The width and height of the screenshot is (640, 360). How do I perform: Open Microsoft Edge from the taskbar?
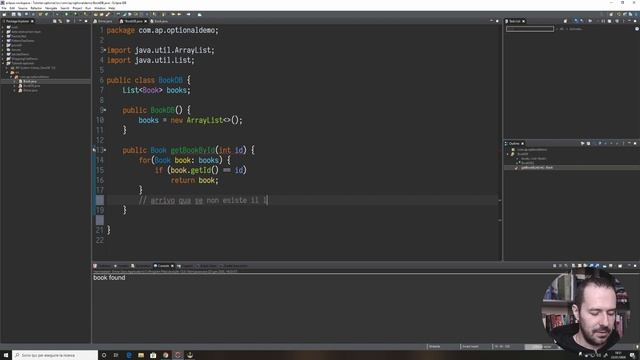129,355
